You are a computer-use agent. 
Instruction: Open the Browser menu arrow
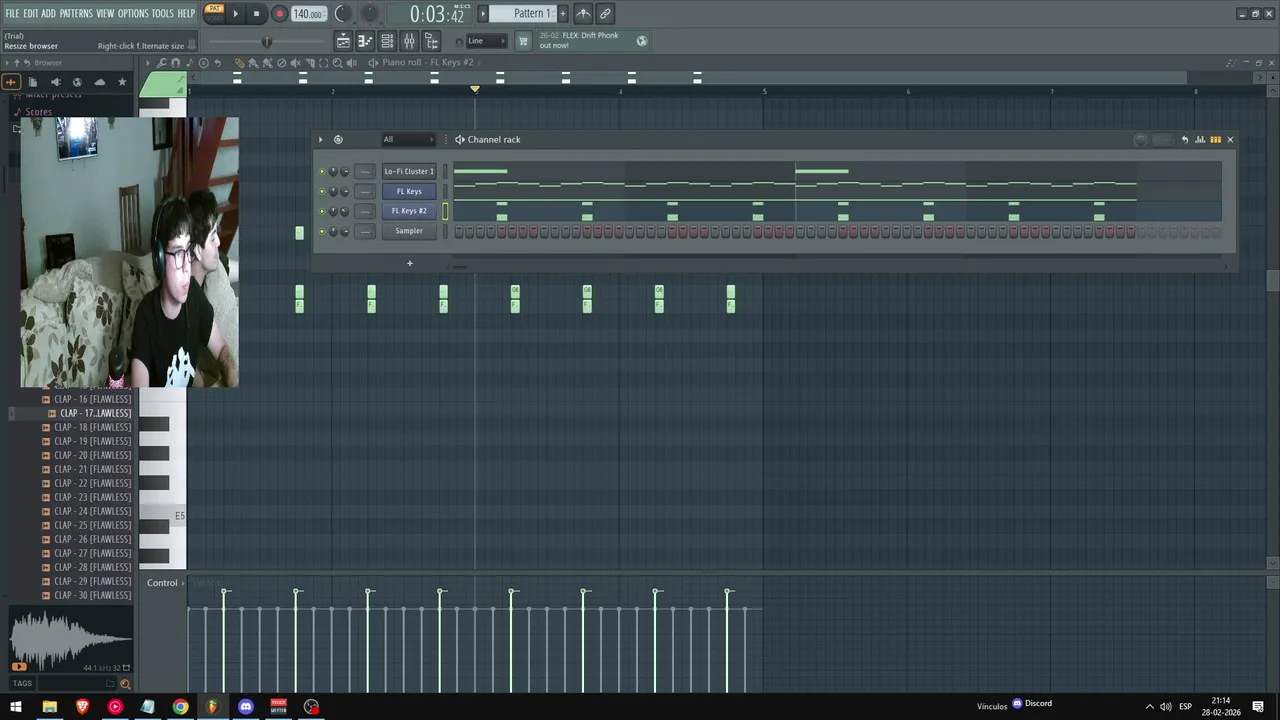(x=7, y=63)
